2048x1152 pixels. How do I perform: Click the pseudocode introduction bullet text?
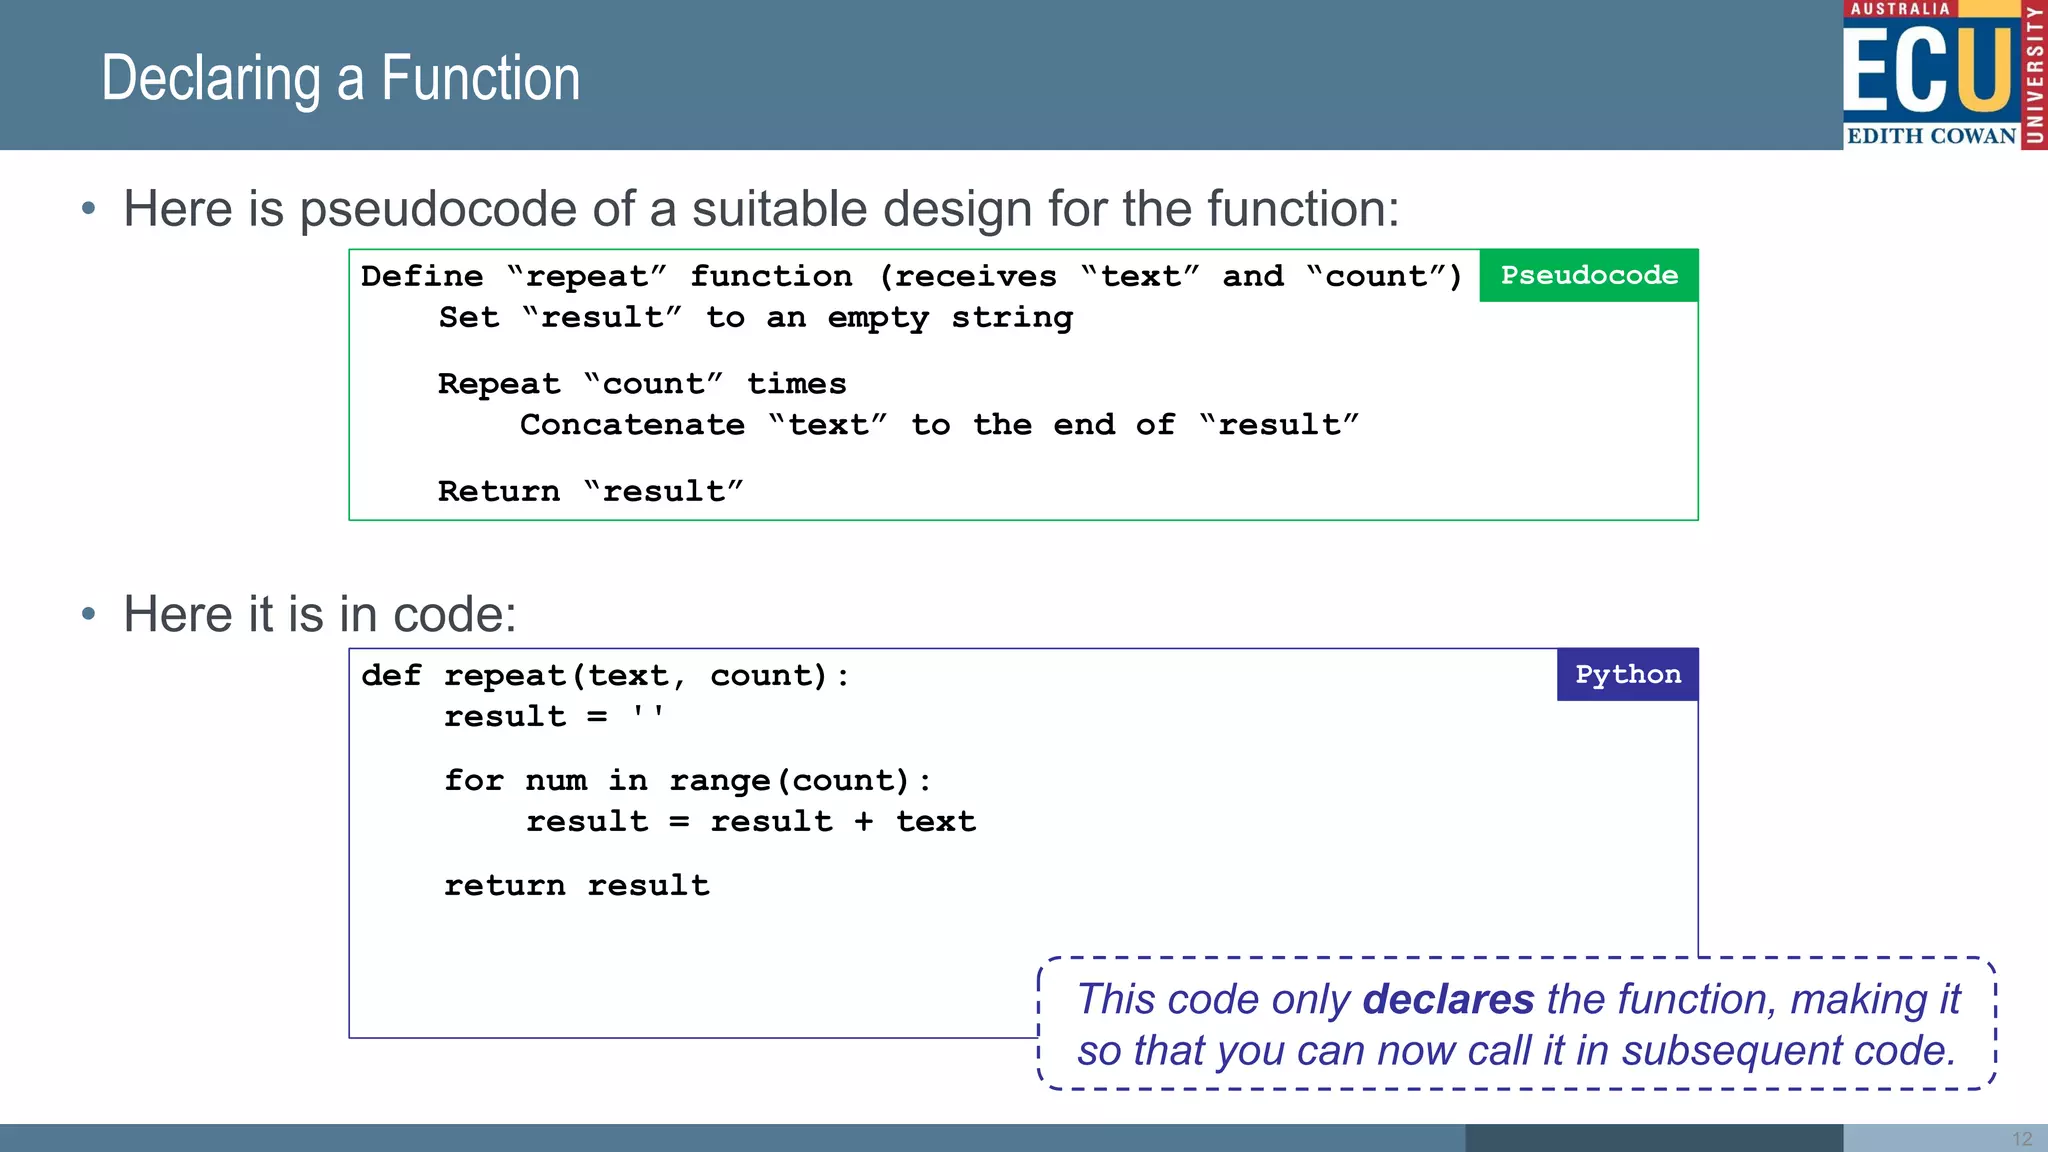(760, 209)
